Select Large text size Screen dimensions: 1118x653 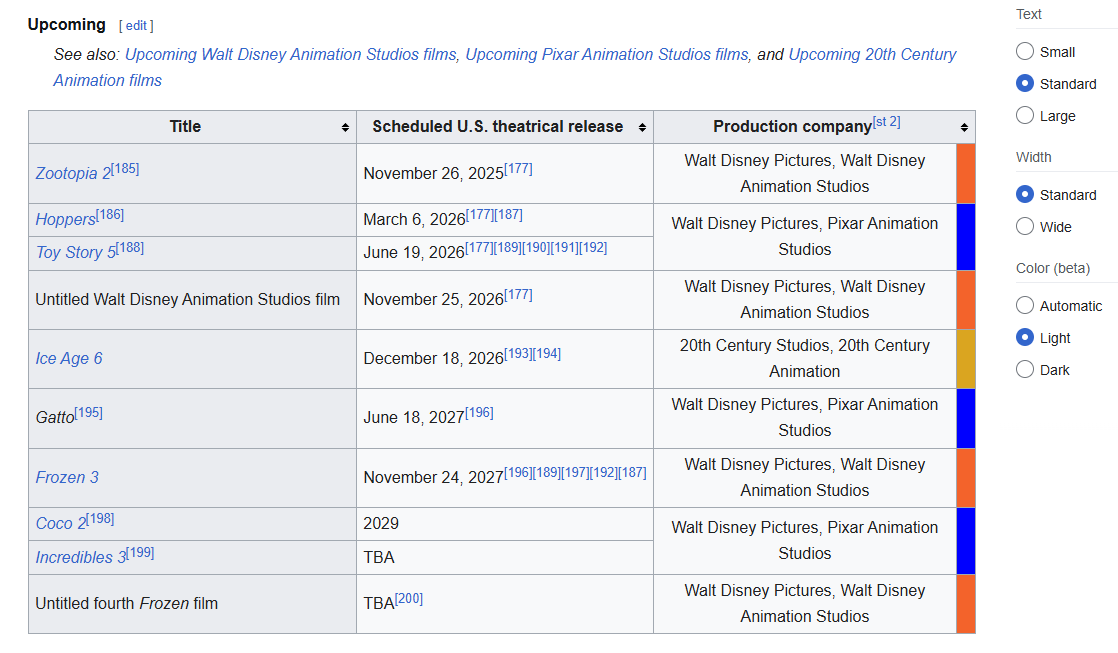pyautogui.click(x=1025, y=115)
